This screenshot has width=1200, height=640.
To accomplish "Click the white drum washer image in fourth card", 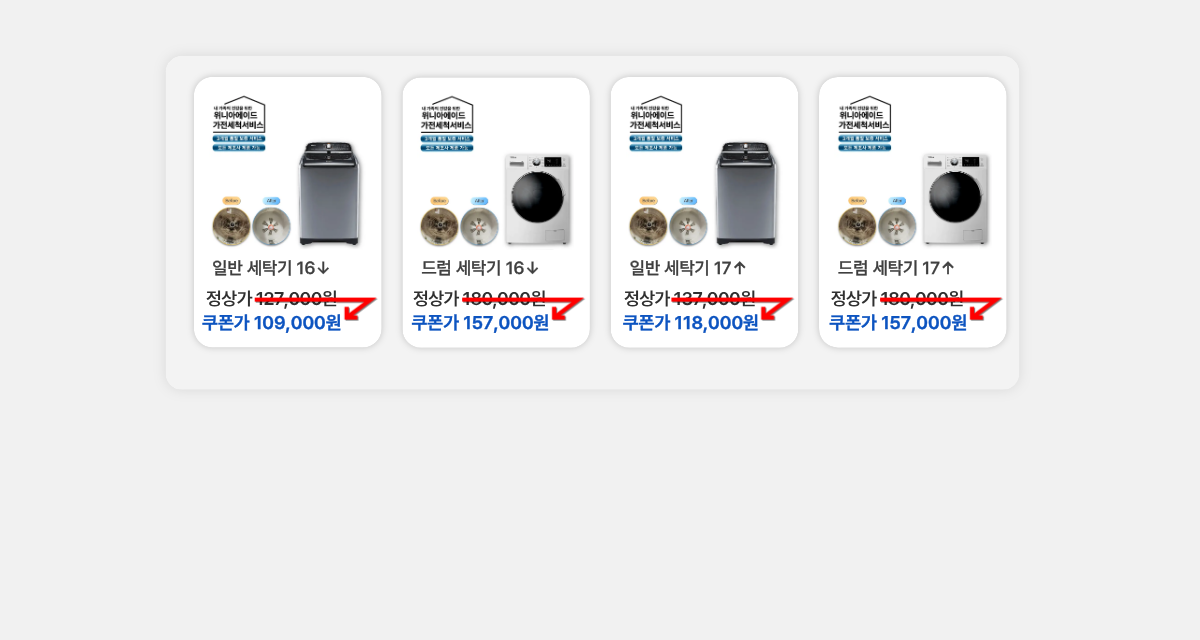I will [x=955, y=199].
